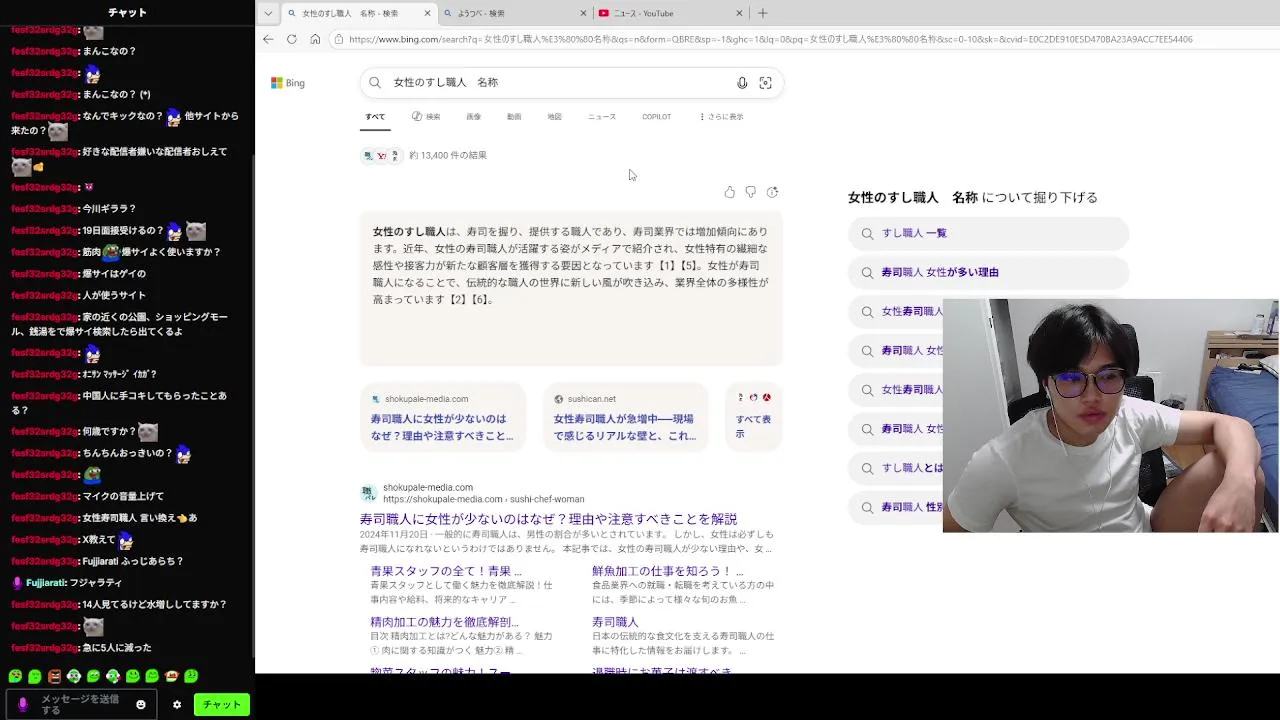
Task: Click chat message 急に5人に減った
Action: coord(116,648)
